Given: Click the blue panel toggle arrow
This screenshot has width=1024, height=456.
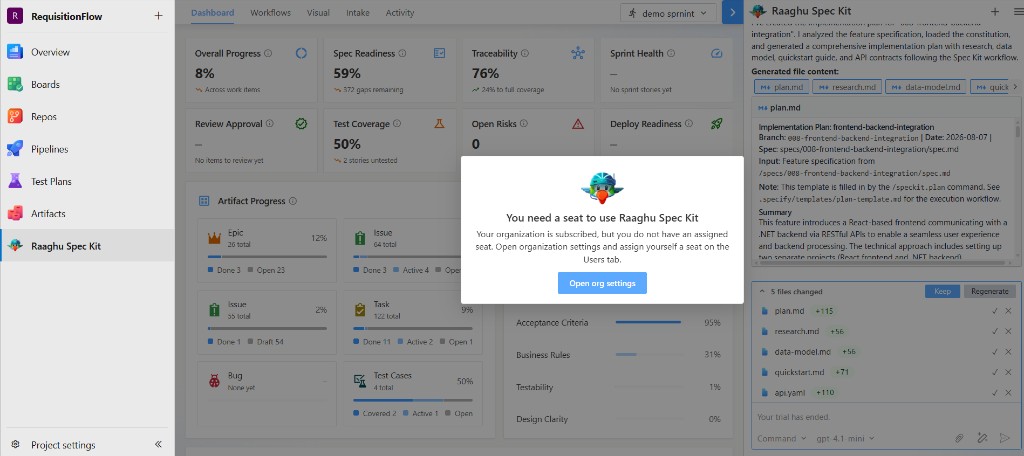Looking at the screenshot, I should 732,12.
